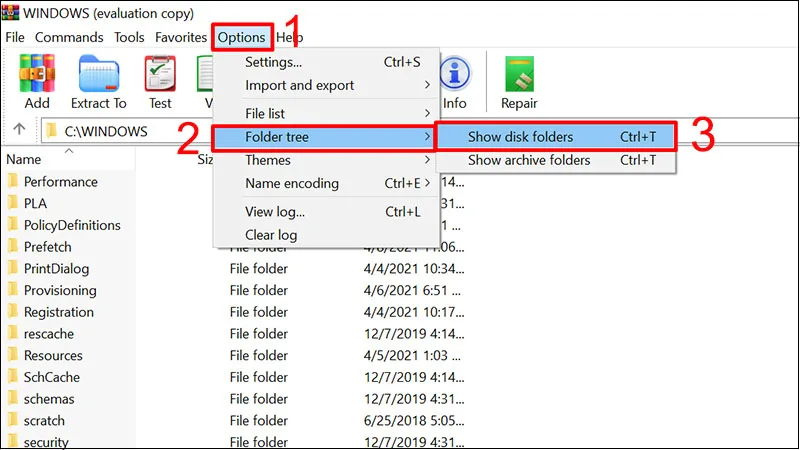Select Show archive folders option
This screenshot has height=450, width=800.
pos(557,160)
